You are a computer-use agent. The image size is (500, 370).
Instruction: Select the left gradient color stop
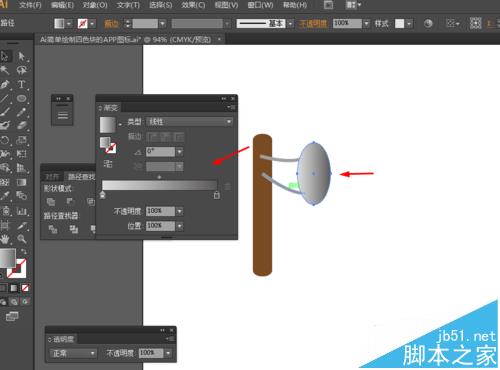click(103, 195)
